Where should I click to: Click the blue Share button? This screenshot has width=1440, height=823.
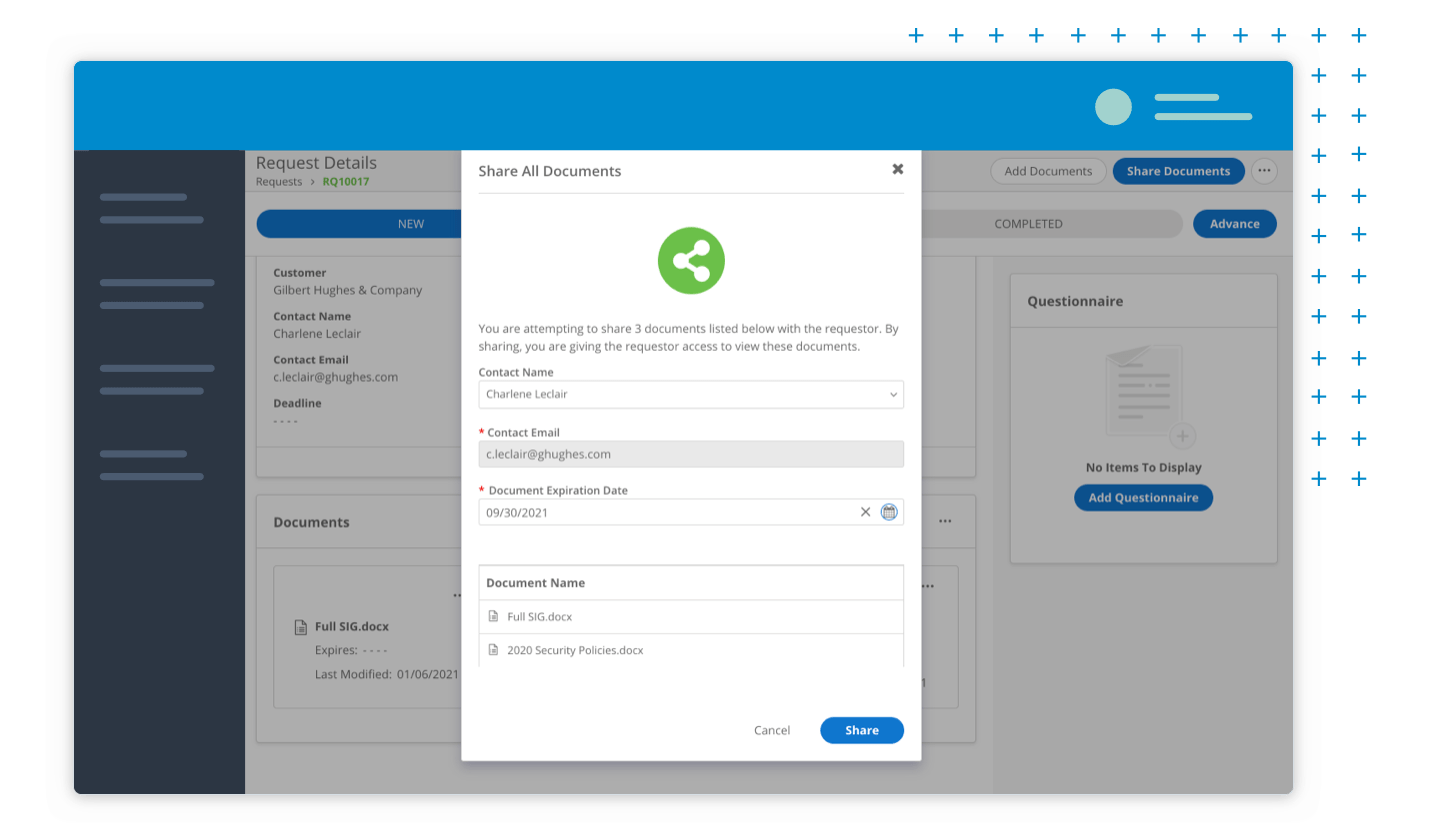862,730
